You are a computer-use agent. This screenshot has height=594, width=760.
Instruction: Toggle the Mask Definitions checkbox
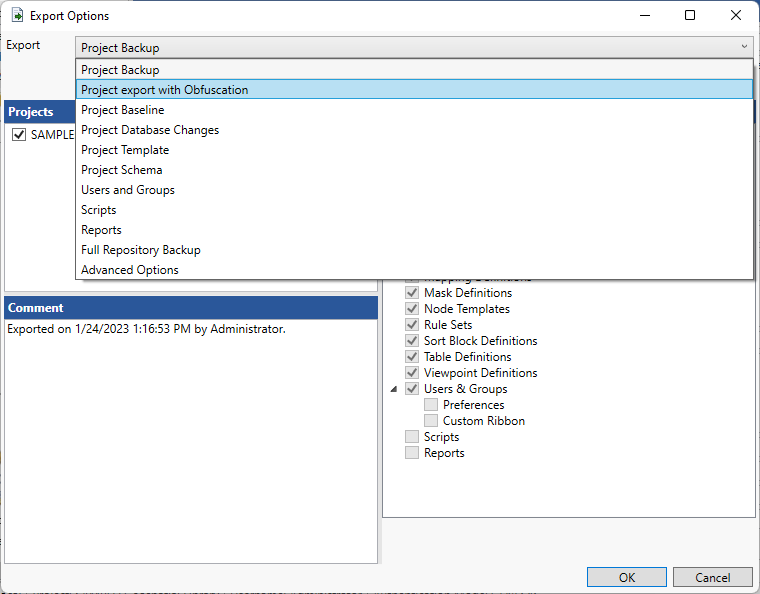(412, 293)
